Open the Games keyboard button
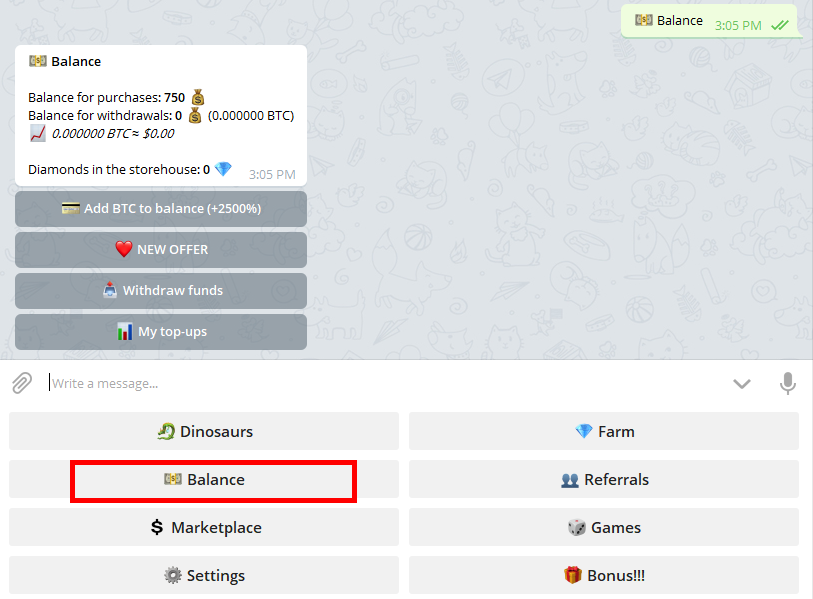This screenshot has height=599, width=813. 604,528
